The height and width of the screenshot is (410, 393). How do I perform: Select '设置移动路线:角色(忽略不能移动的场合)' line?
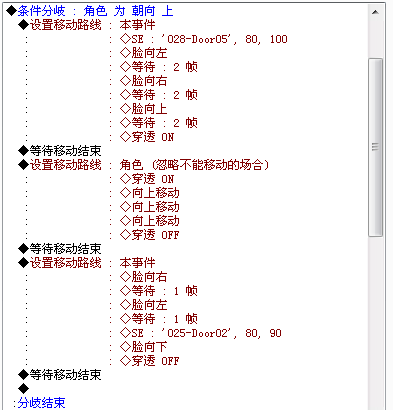click(x=144, y=165)
